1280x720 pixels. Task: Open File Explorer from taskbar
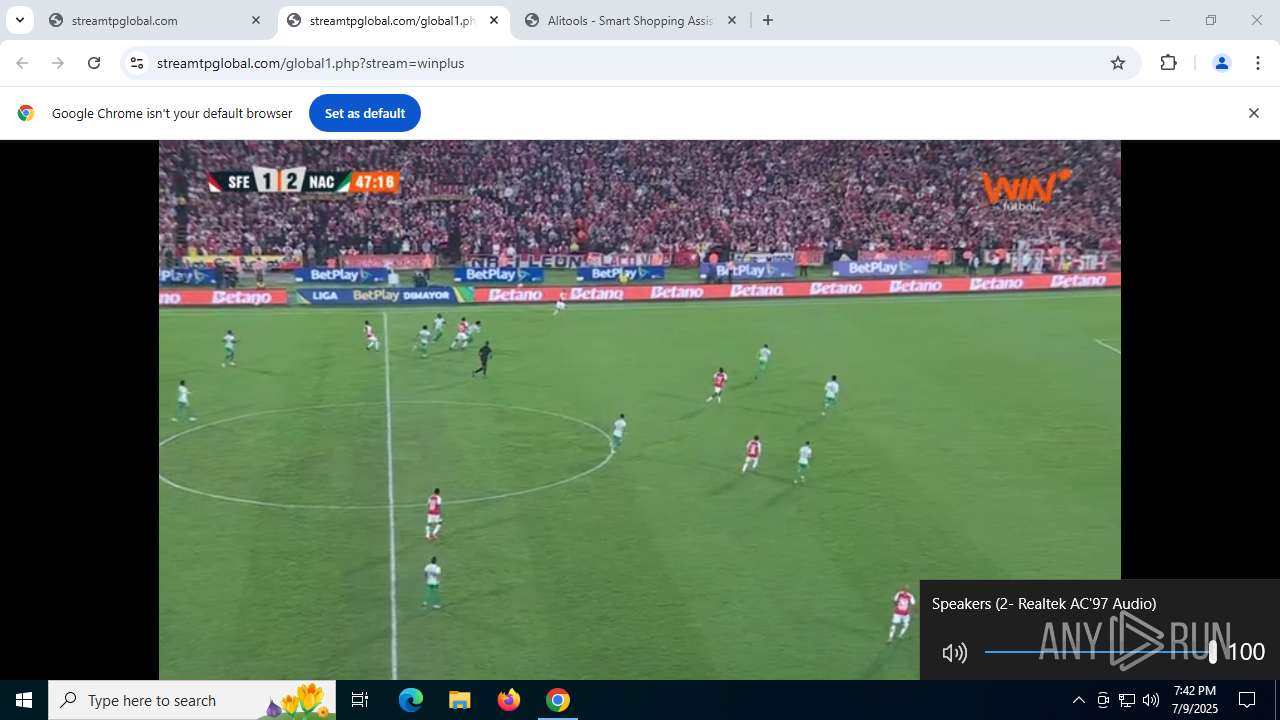pos(459,700)
